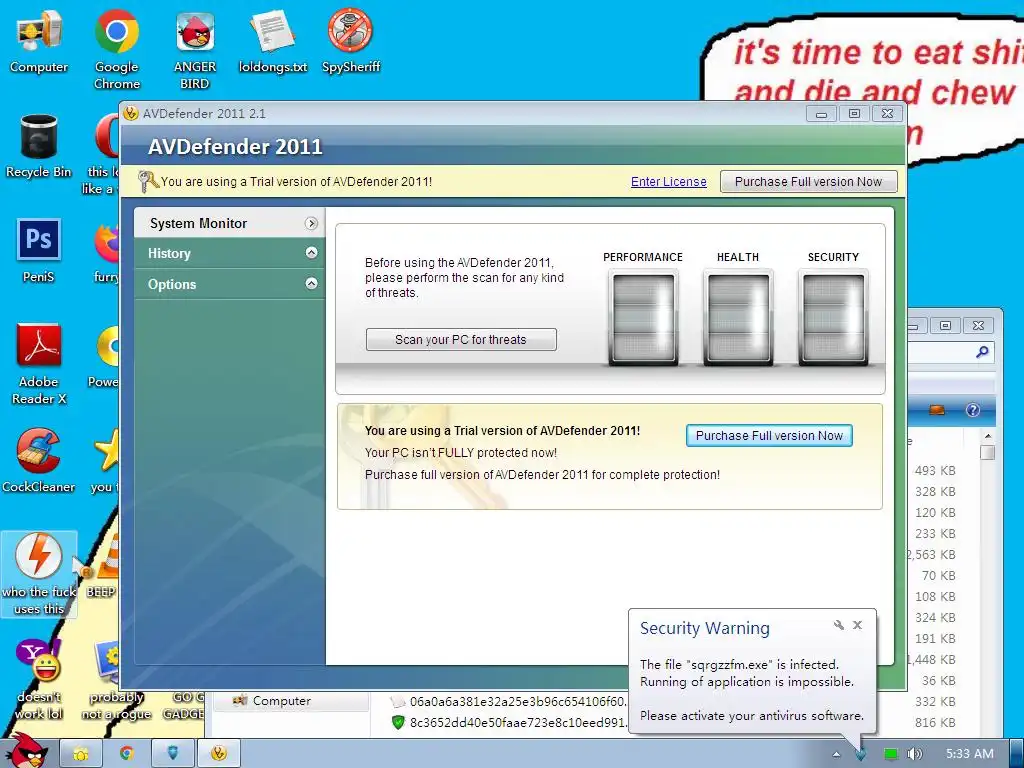The image size is (1024, 768).
Task: Click the PERFORMANCE gauge
Action: coord(643,319)
